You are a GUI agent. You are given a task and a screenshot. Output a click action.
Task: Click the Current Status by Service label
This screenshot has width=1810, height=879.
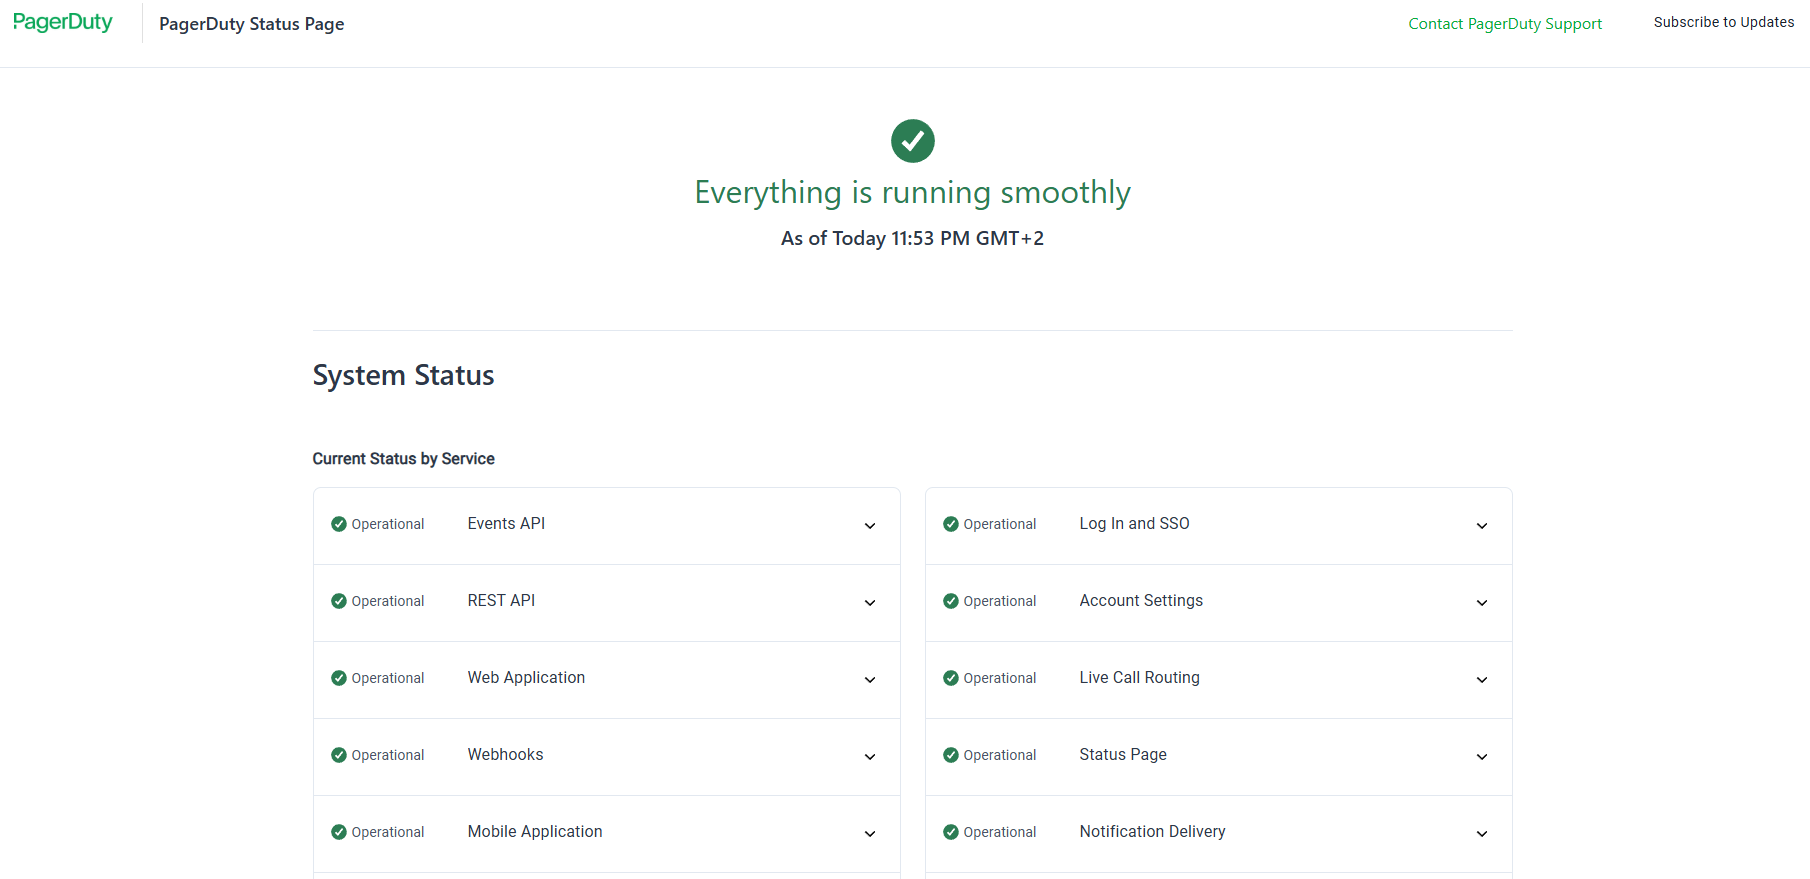pyautogui.click(x=403, y=458)
